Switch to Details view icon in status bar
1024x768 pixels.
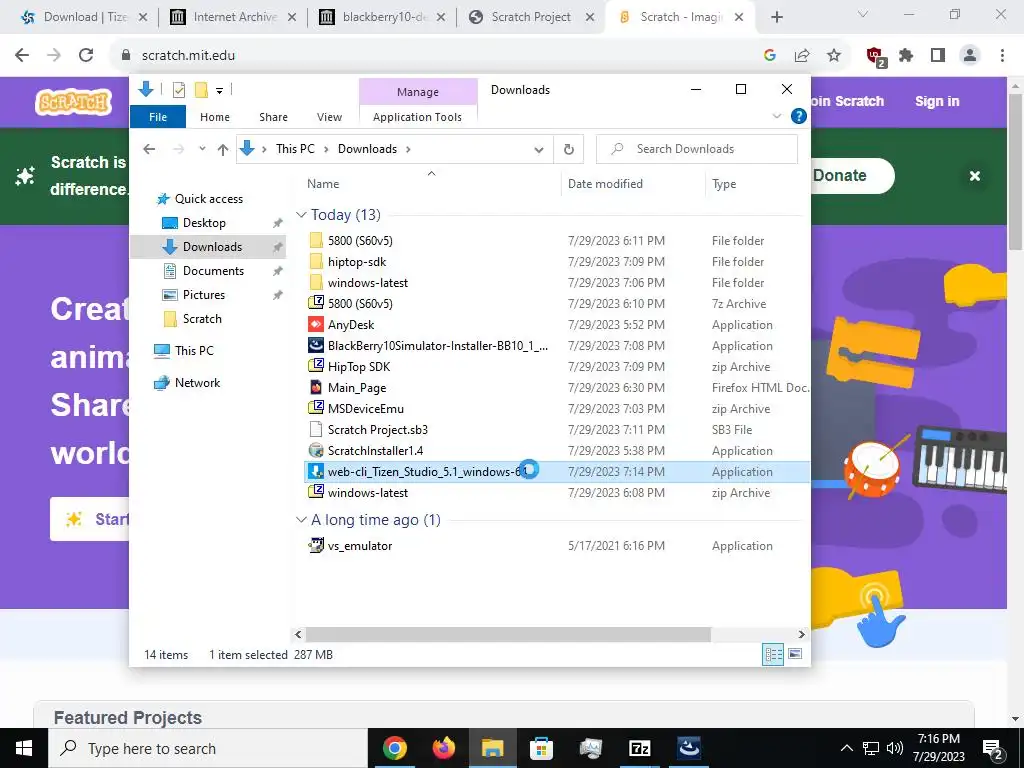pyautogui.click(x=773, y=654)
